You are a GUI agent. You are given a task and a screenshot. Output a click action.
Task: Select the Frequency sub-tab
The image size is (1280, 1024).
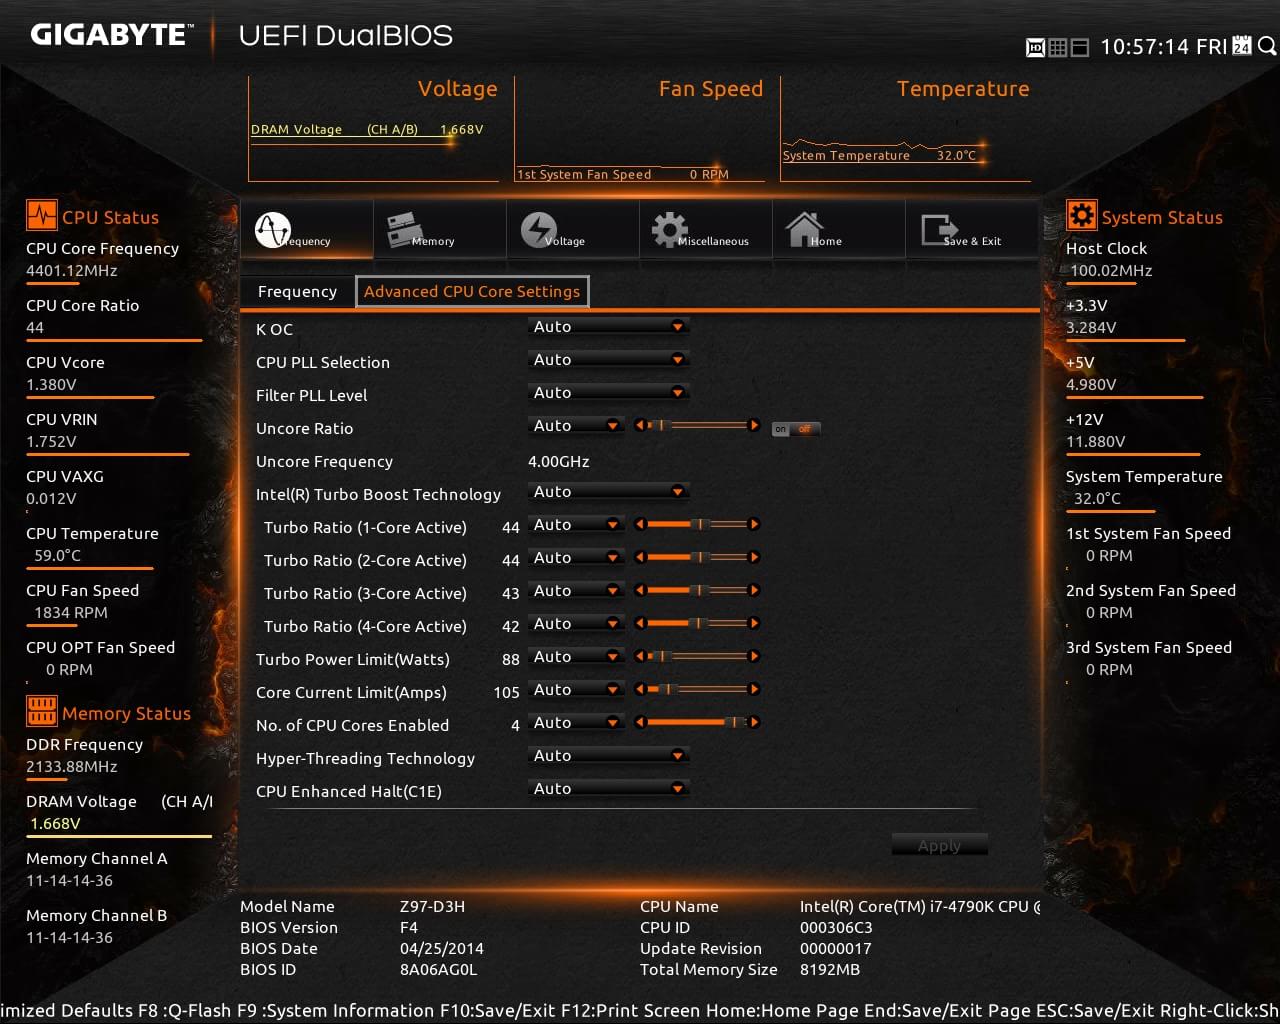tap(297, 292)
